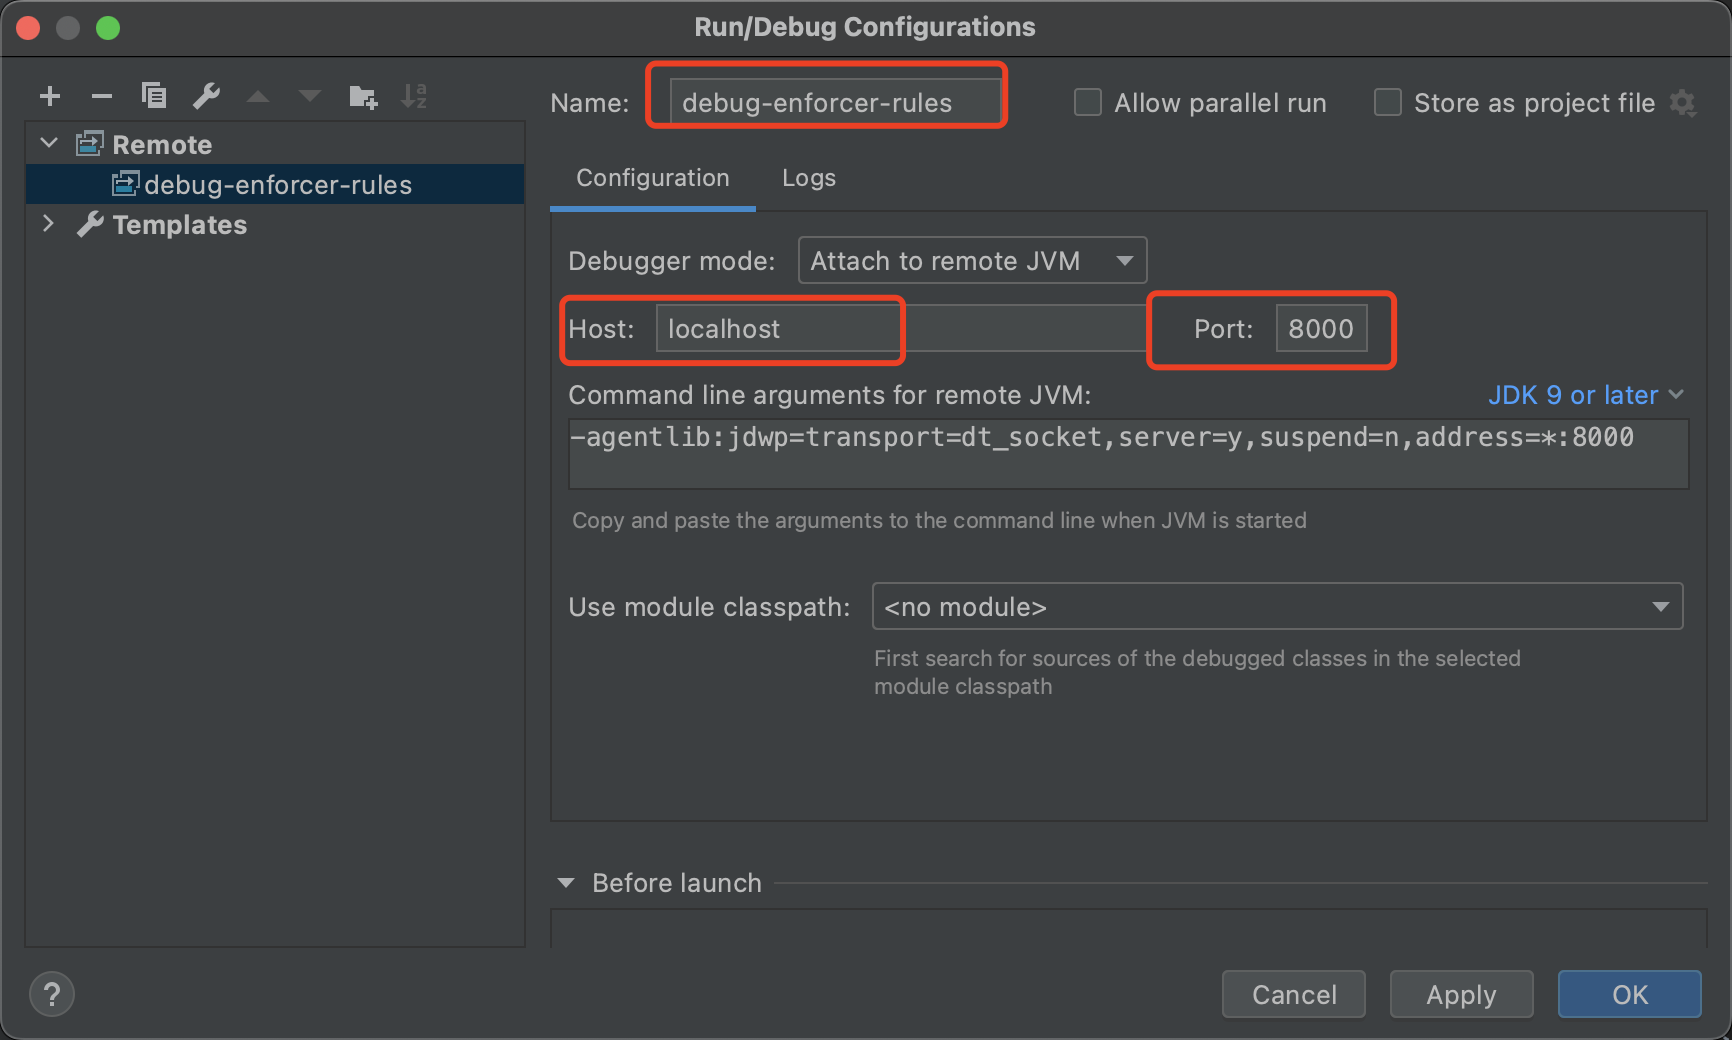Screen dimensions: 1732x1040
Task: Click into the Port input field
Action: [x=1320, y=329]
